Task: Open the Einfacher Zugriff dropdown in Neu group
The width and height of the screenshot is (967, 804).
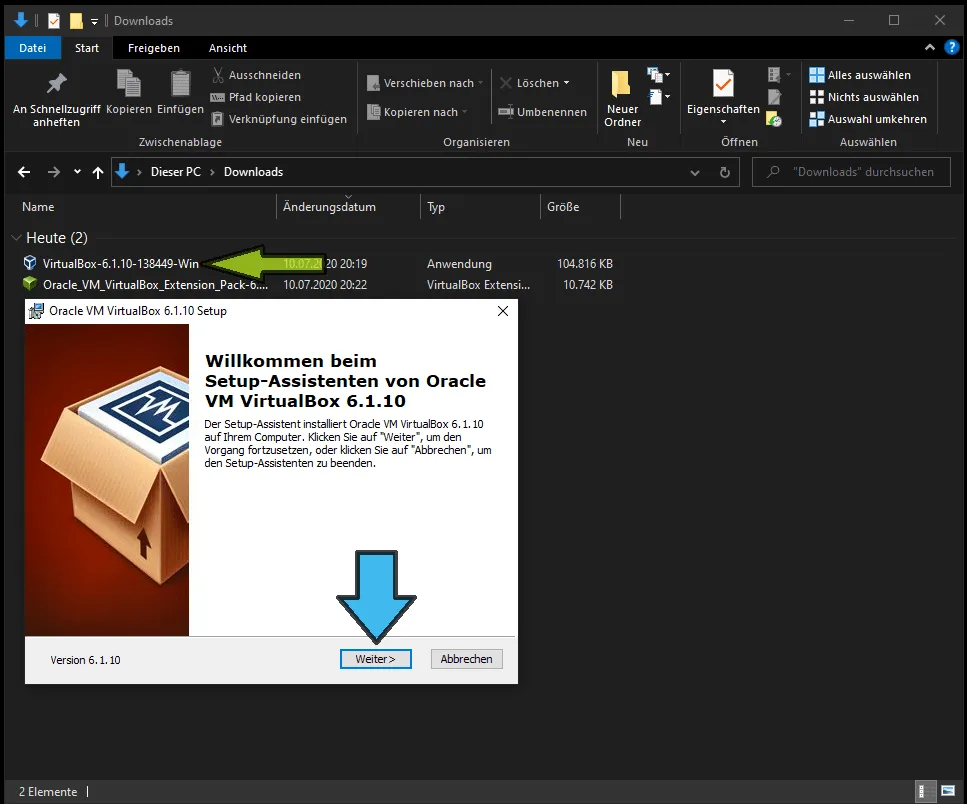Action: pos(658,97)
